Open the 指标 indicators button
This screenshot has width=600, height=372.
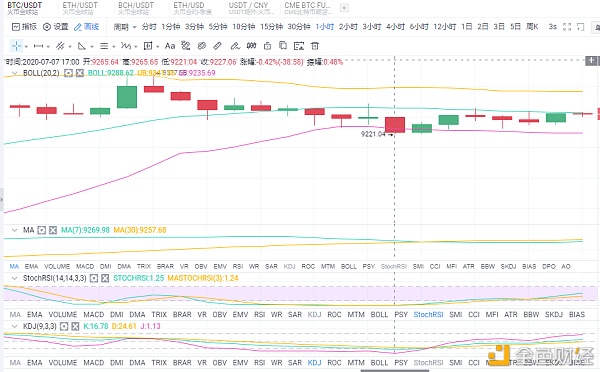[x=24, y=27]
